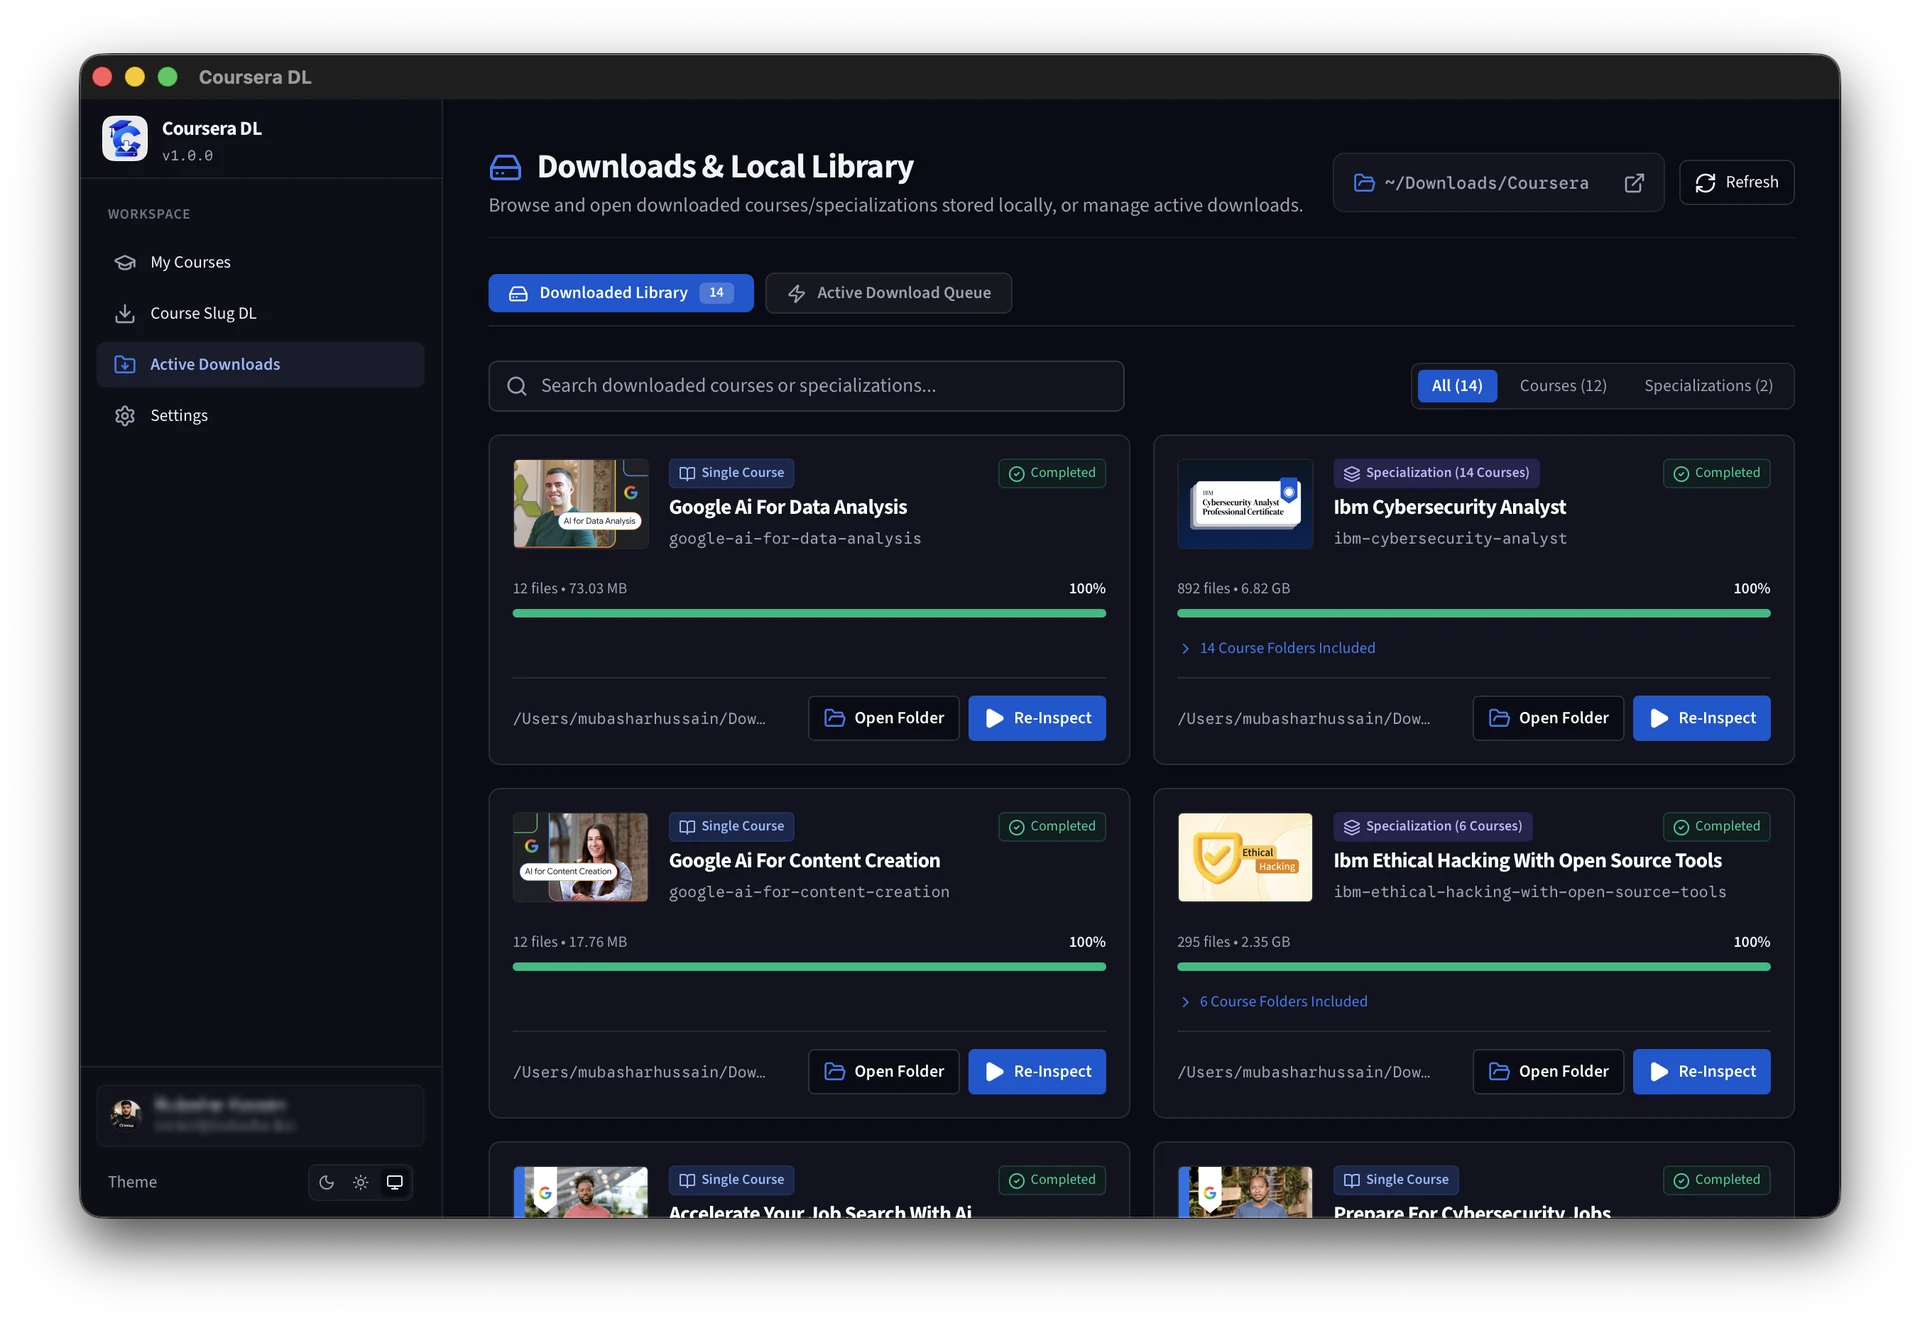Open Settings gear in sidebar
Image resolution: width=1920 pixels, height=1323 pixels.
click(125, 416)
